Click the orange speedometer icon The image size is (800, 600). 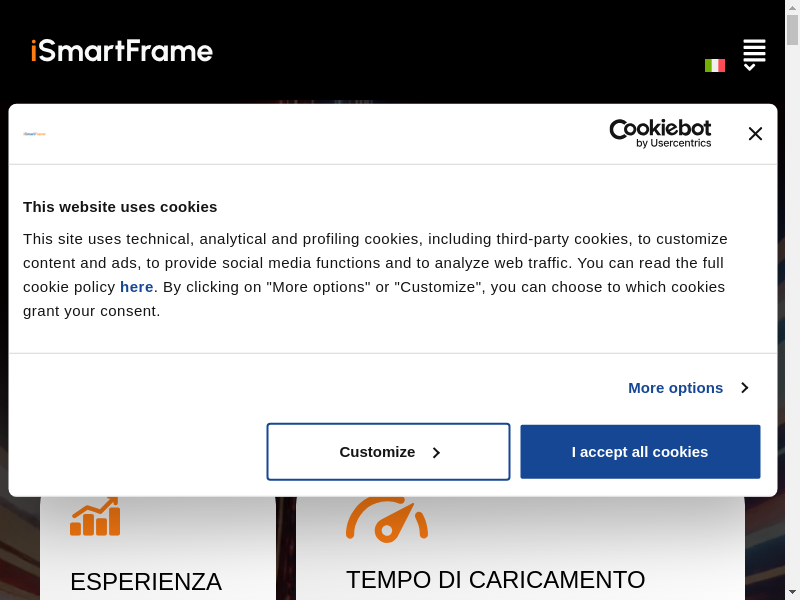pyautogui.click(x=386, y=520)
